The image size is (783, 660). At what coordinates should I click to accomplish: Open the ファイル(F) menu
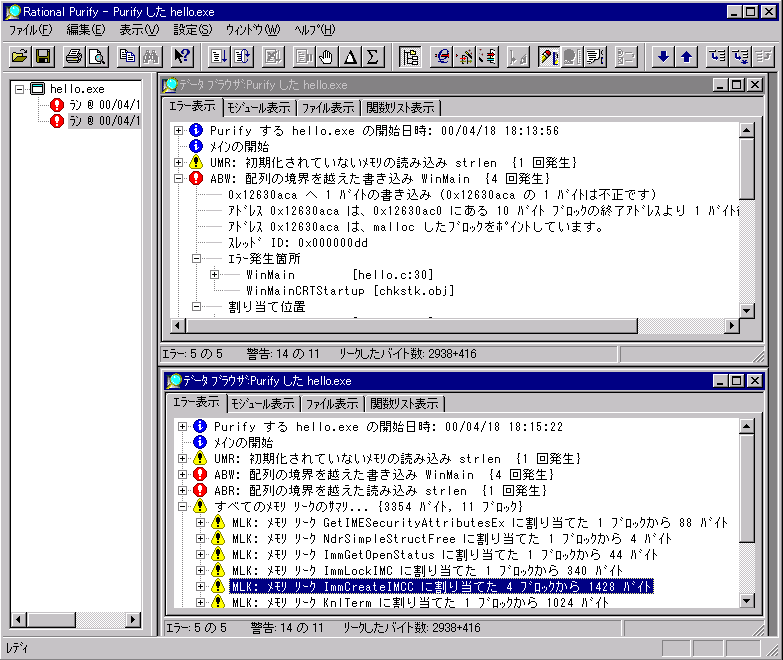[x=30, y=30]
